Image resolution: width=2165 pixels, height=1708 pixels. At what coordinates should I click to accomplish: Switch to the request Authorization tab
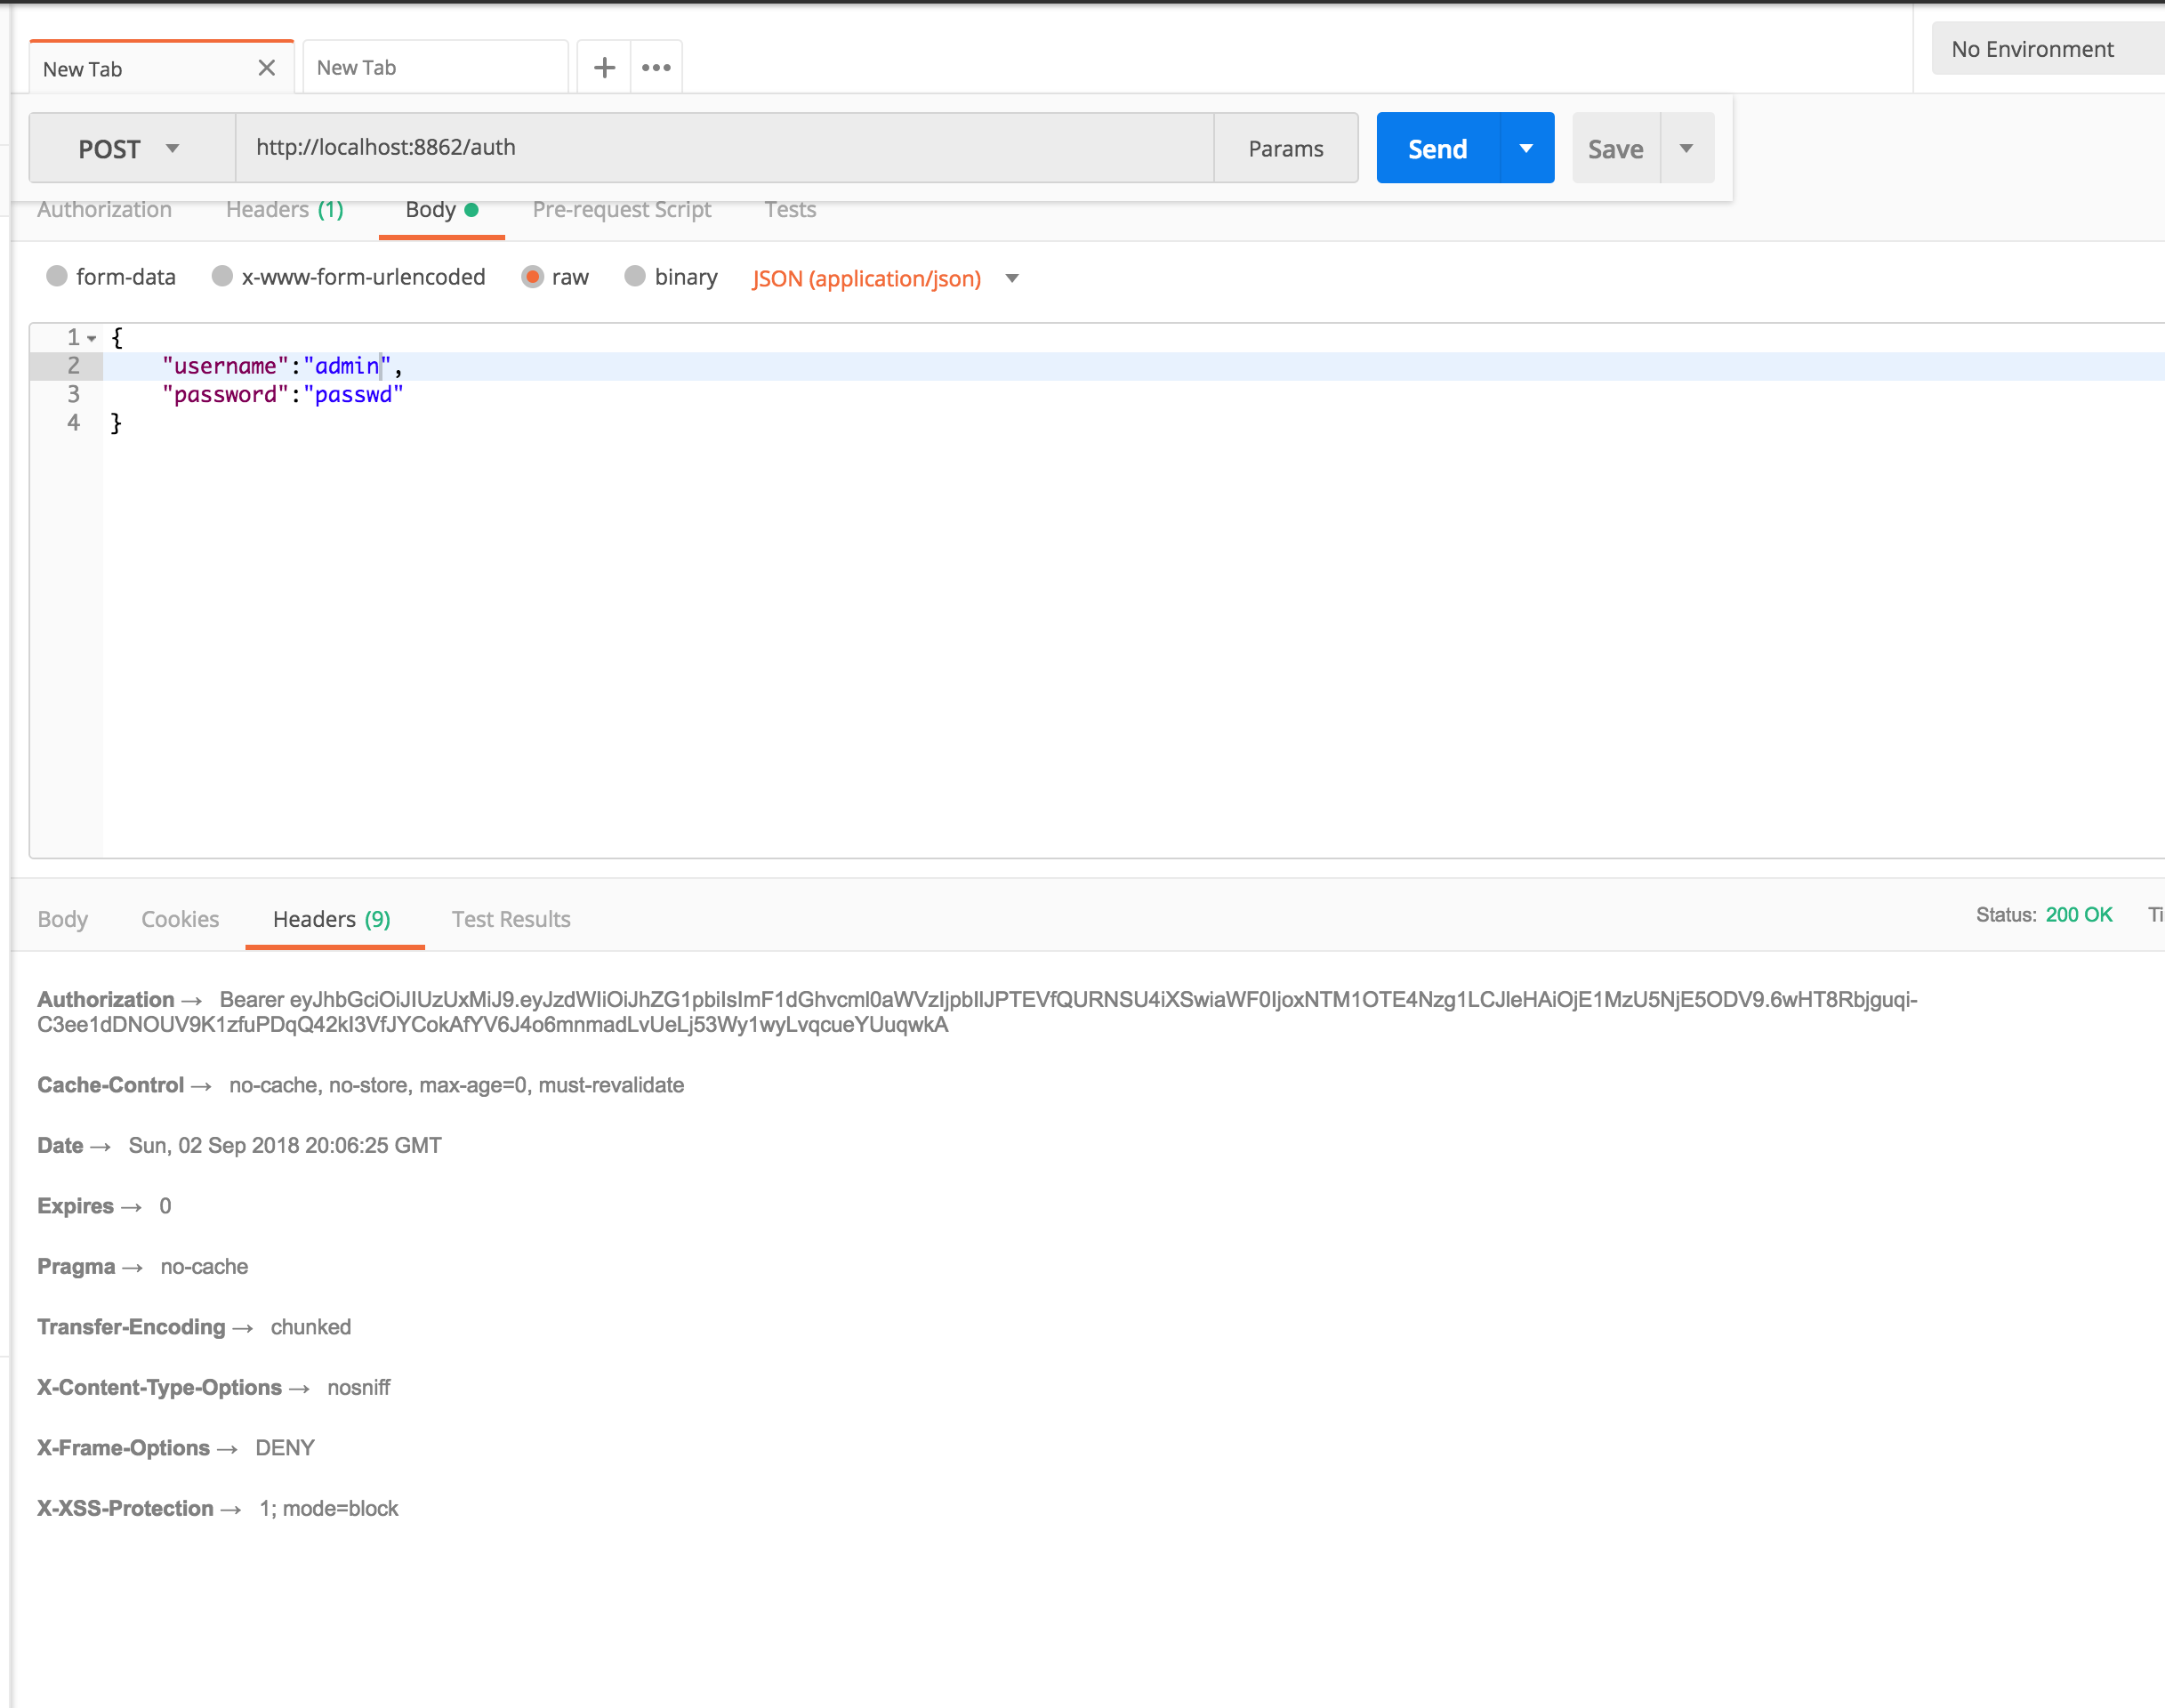104,210
